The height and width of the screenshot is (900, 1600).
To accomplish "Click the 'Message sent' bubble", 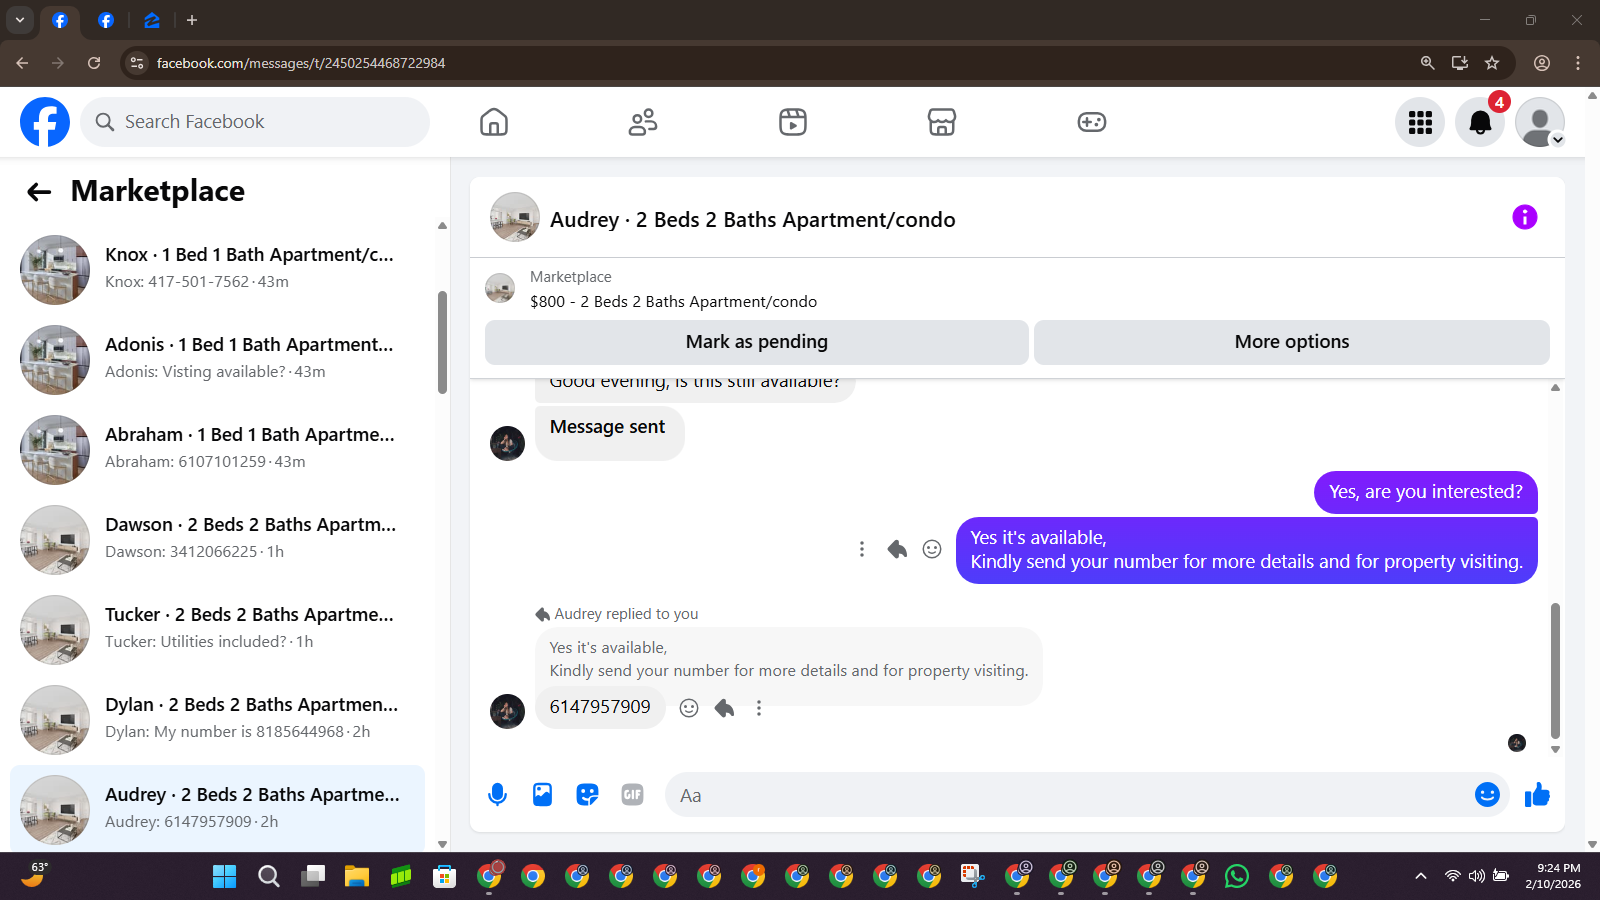I will [x=609, y=433].
